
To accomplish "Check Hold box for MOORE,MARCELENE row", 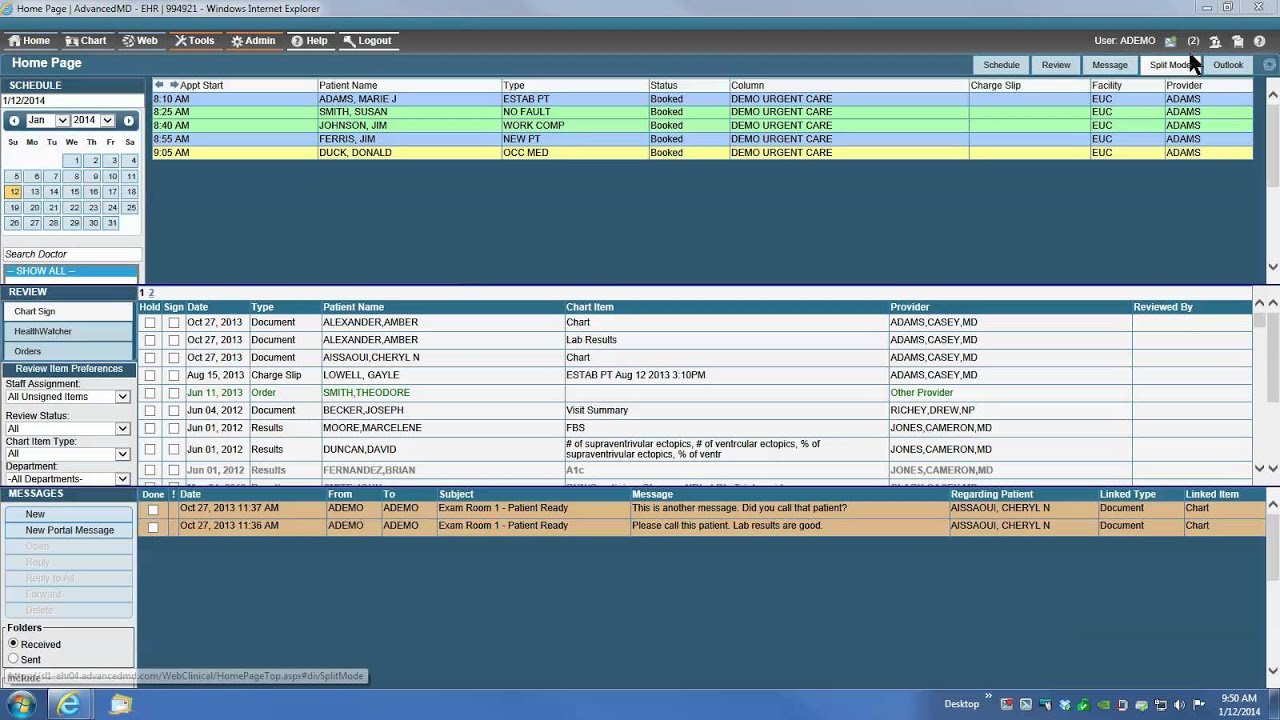I will click(150, 428).
